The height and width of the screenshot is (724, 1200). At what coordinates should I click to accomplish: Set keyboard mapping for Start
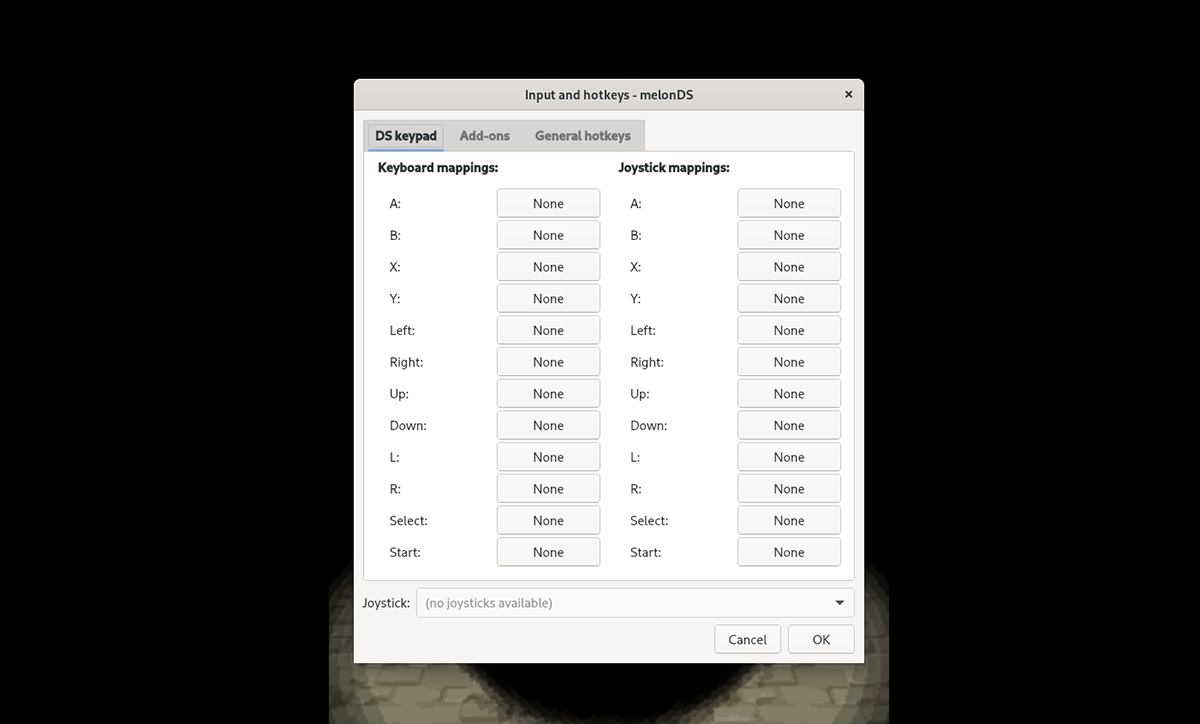coord(548,552)
